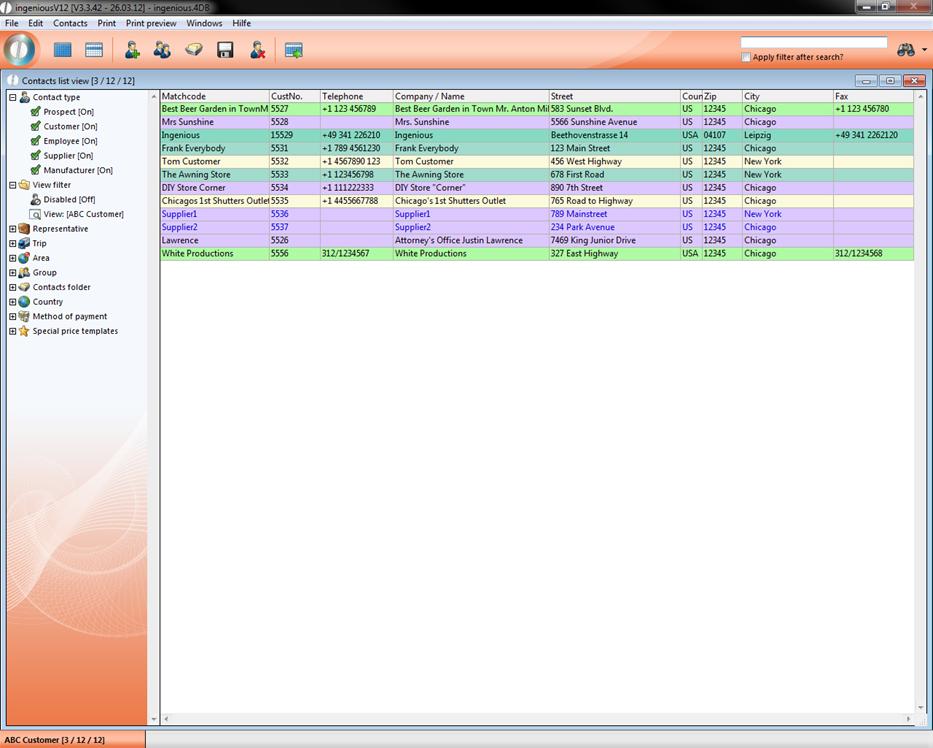Click the add new contact icon
The width and height of the screenshot is (933, 748).
[132, 50]
